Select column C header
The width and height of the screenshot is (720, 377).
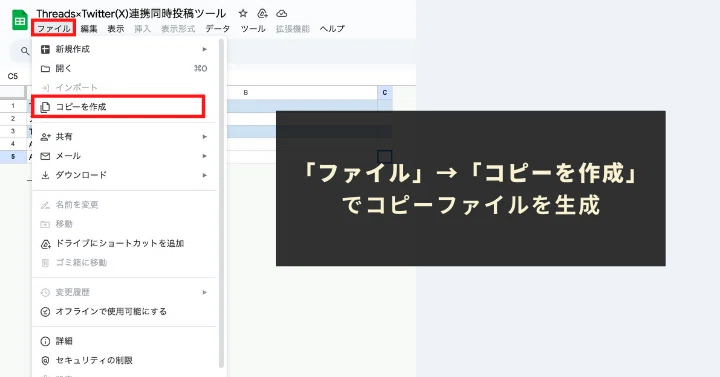[385, 93]
